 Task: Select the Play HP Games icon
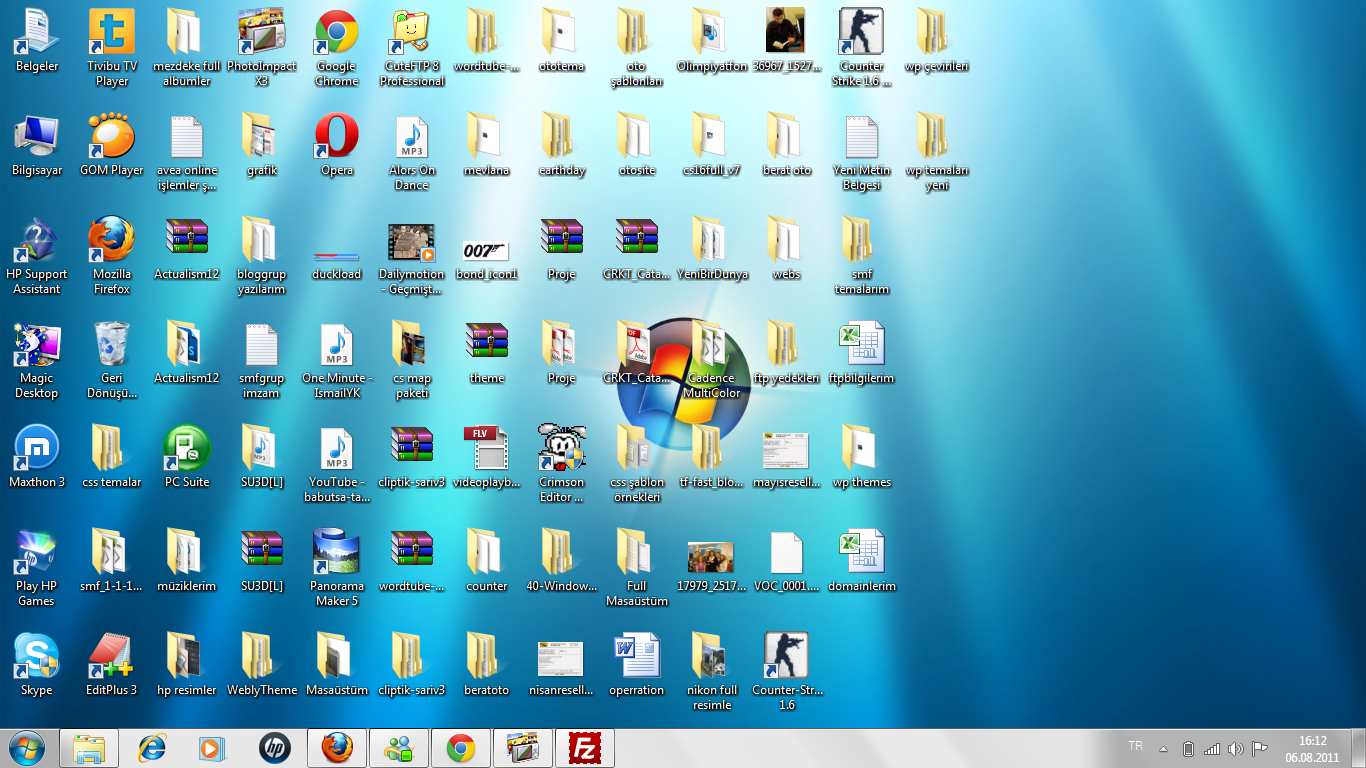click(x=37, y=567)
